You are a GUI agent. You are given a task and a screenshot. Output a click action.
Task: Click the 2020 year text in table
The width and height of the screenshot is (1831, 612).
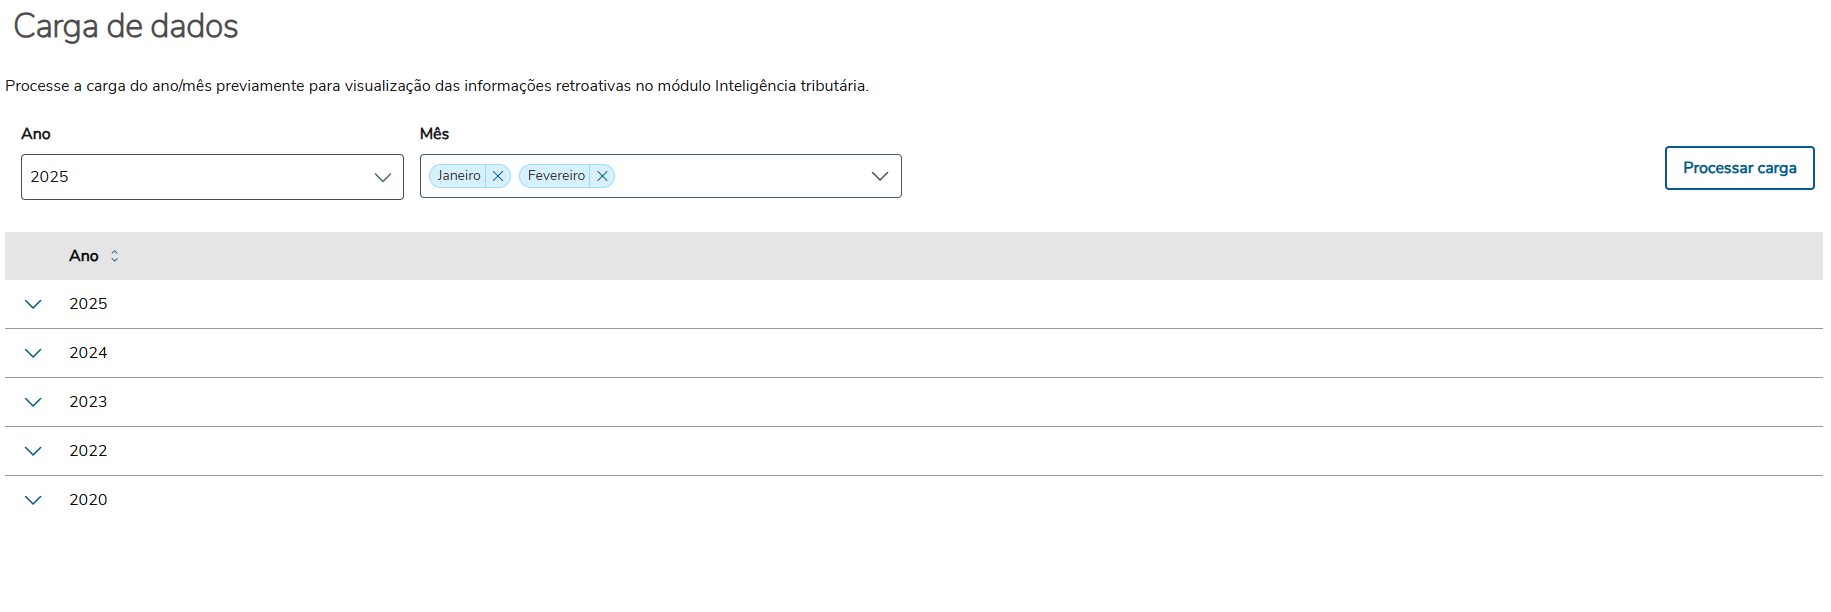88,500
